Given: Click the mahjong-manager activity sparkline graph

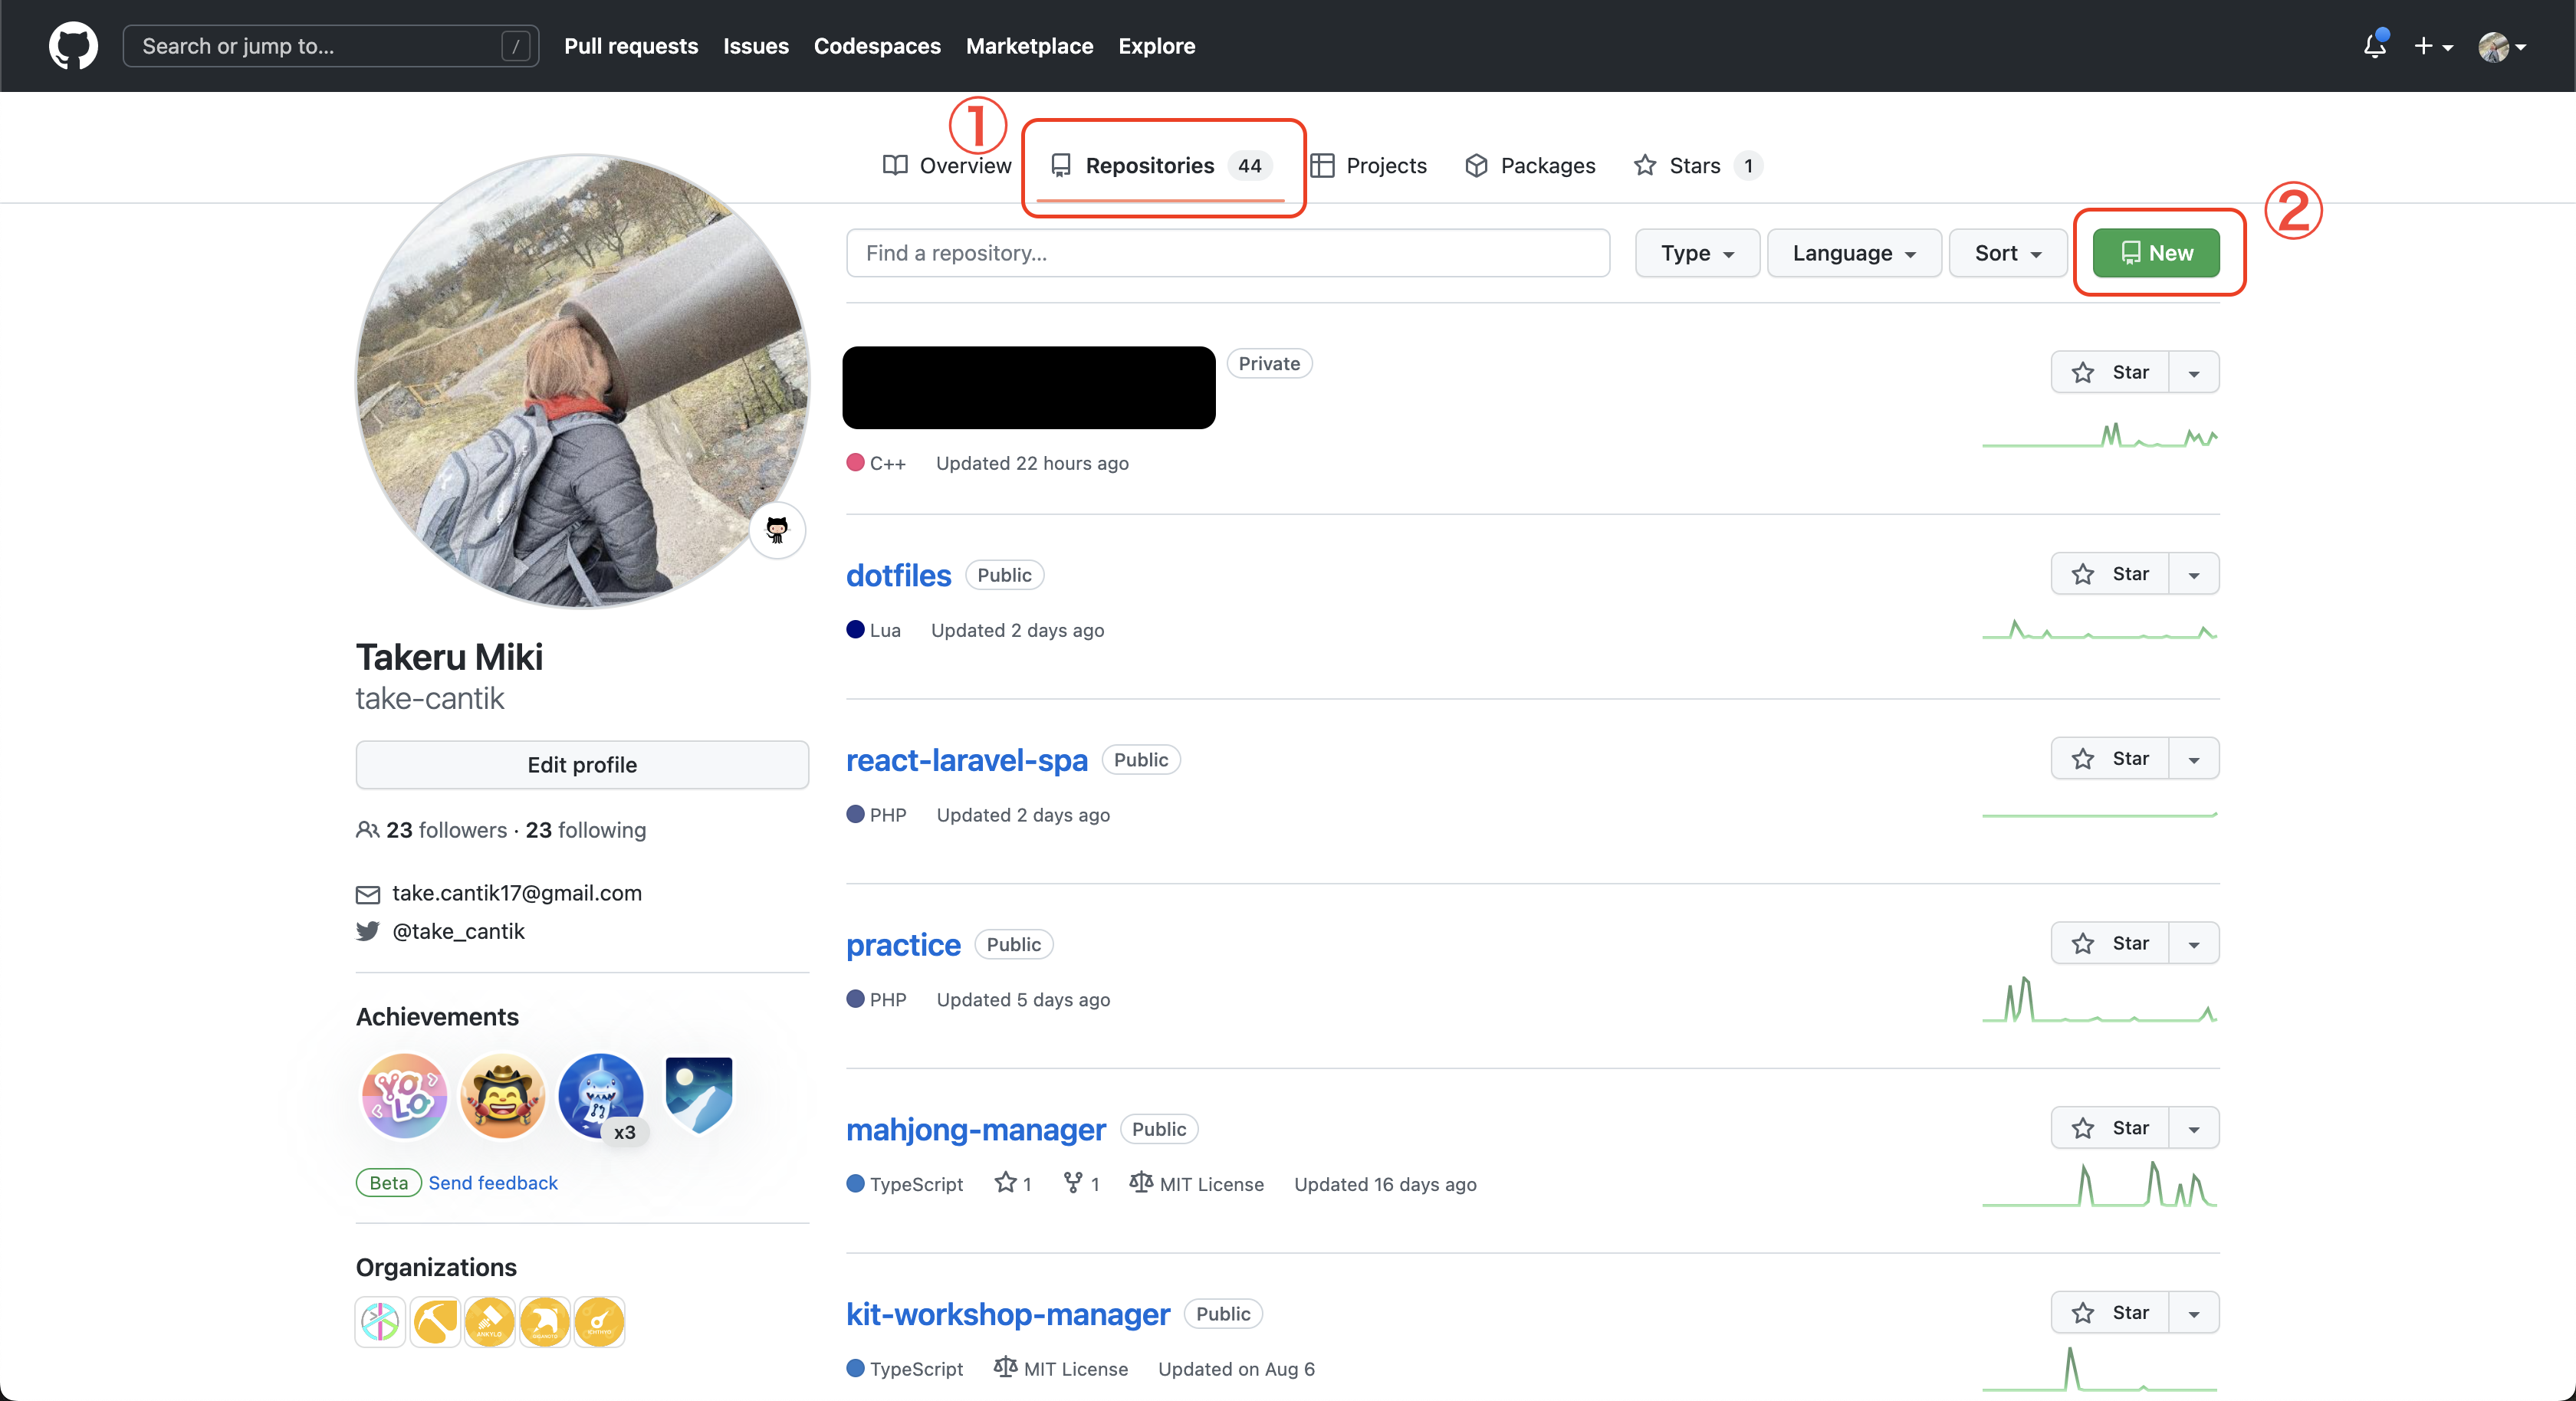Looking at the screenshot, I should pyautogui.click(x=2099, y=1185).
